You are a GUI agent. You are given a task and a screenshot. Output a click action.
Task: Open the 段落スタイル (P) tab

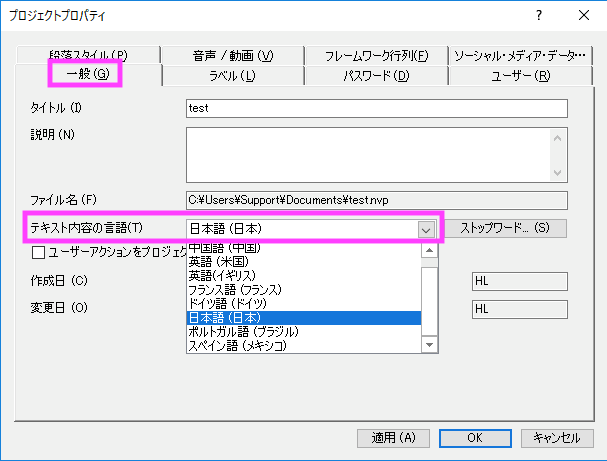(87, 55)
